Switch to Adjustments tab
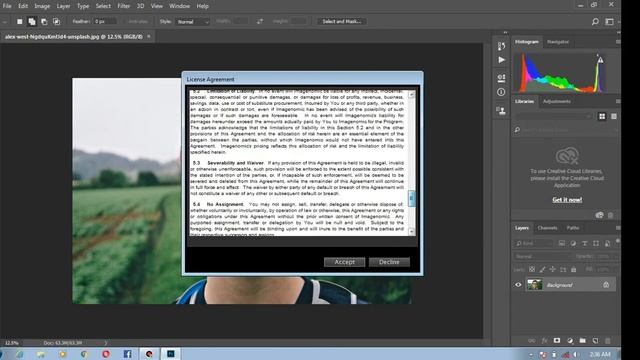This screenshot has width=640, height=360. pos(557,101)
